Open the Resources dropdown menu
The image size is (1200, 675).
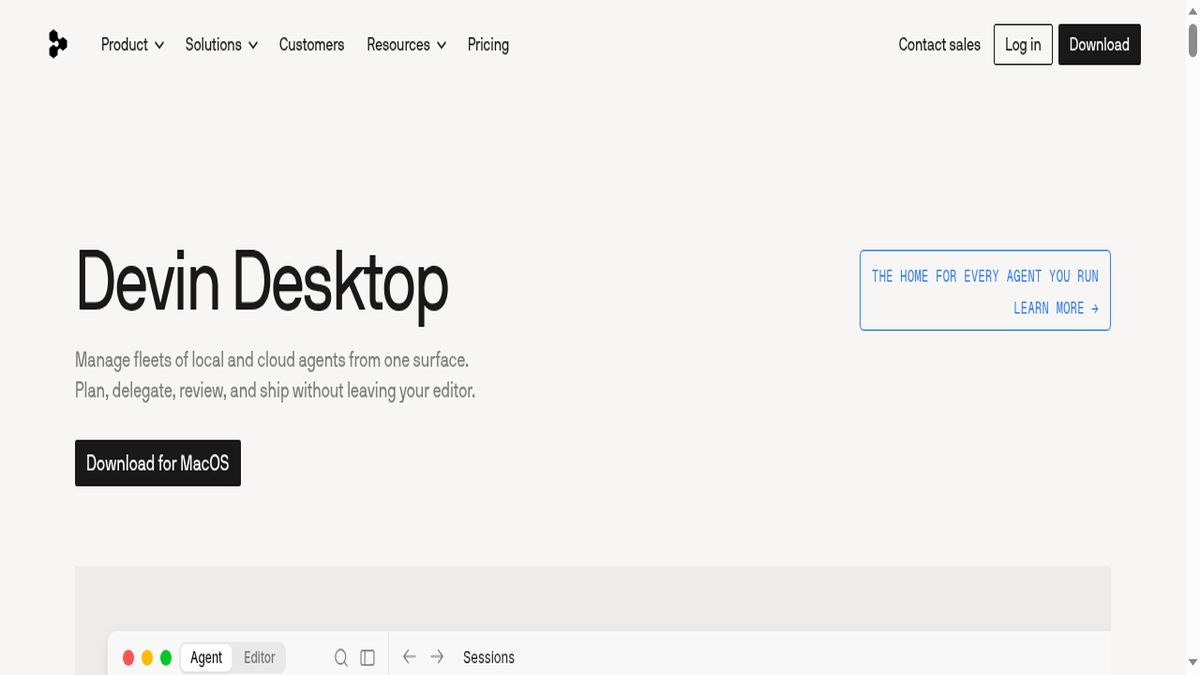(x=406, y=45)
